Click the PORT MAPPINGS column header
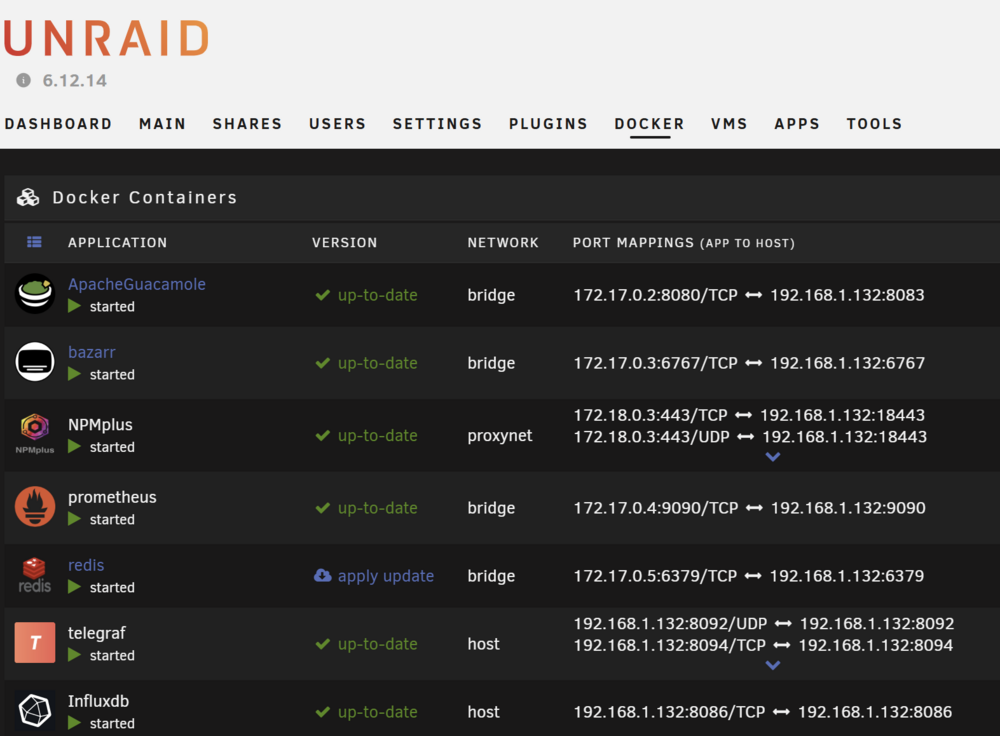Image resolution: width=1000 pixels, height=736 pixels. tap(684, 242)
